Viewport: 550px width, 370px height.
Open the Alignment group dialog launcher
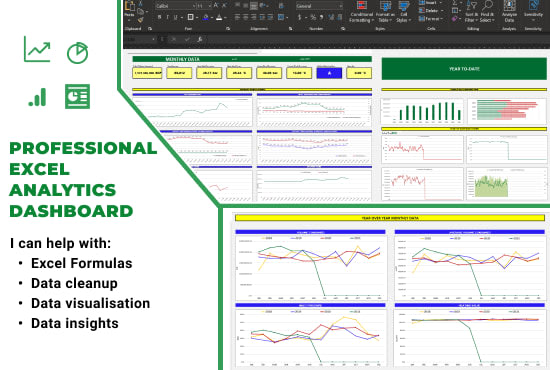click(290, 29)
